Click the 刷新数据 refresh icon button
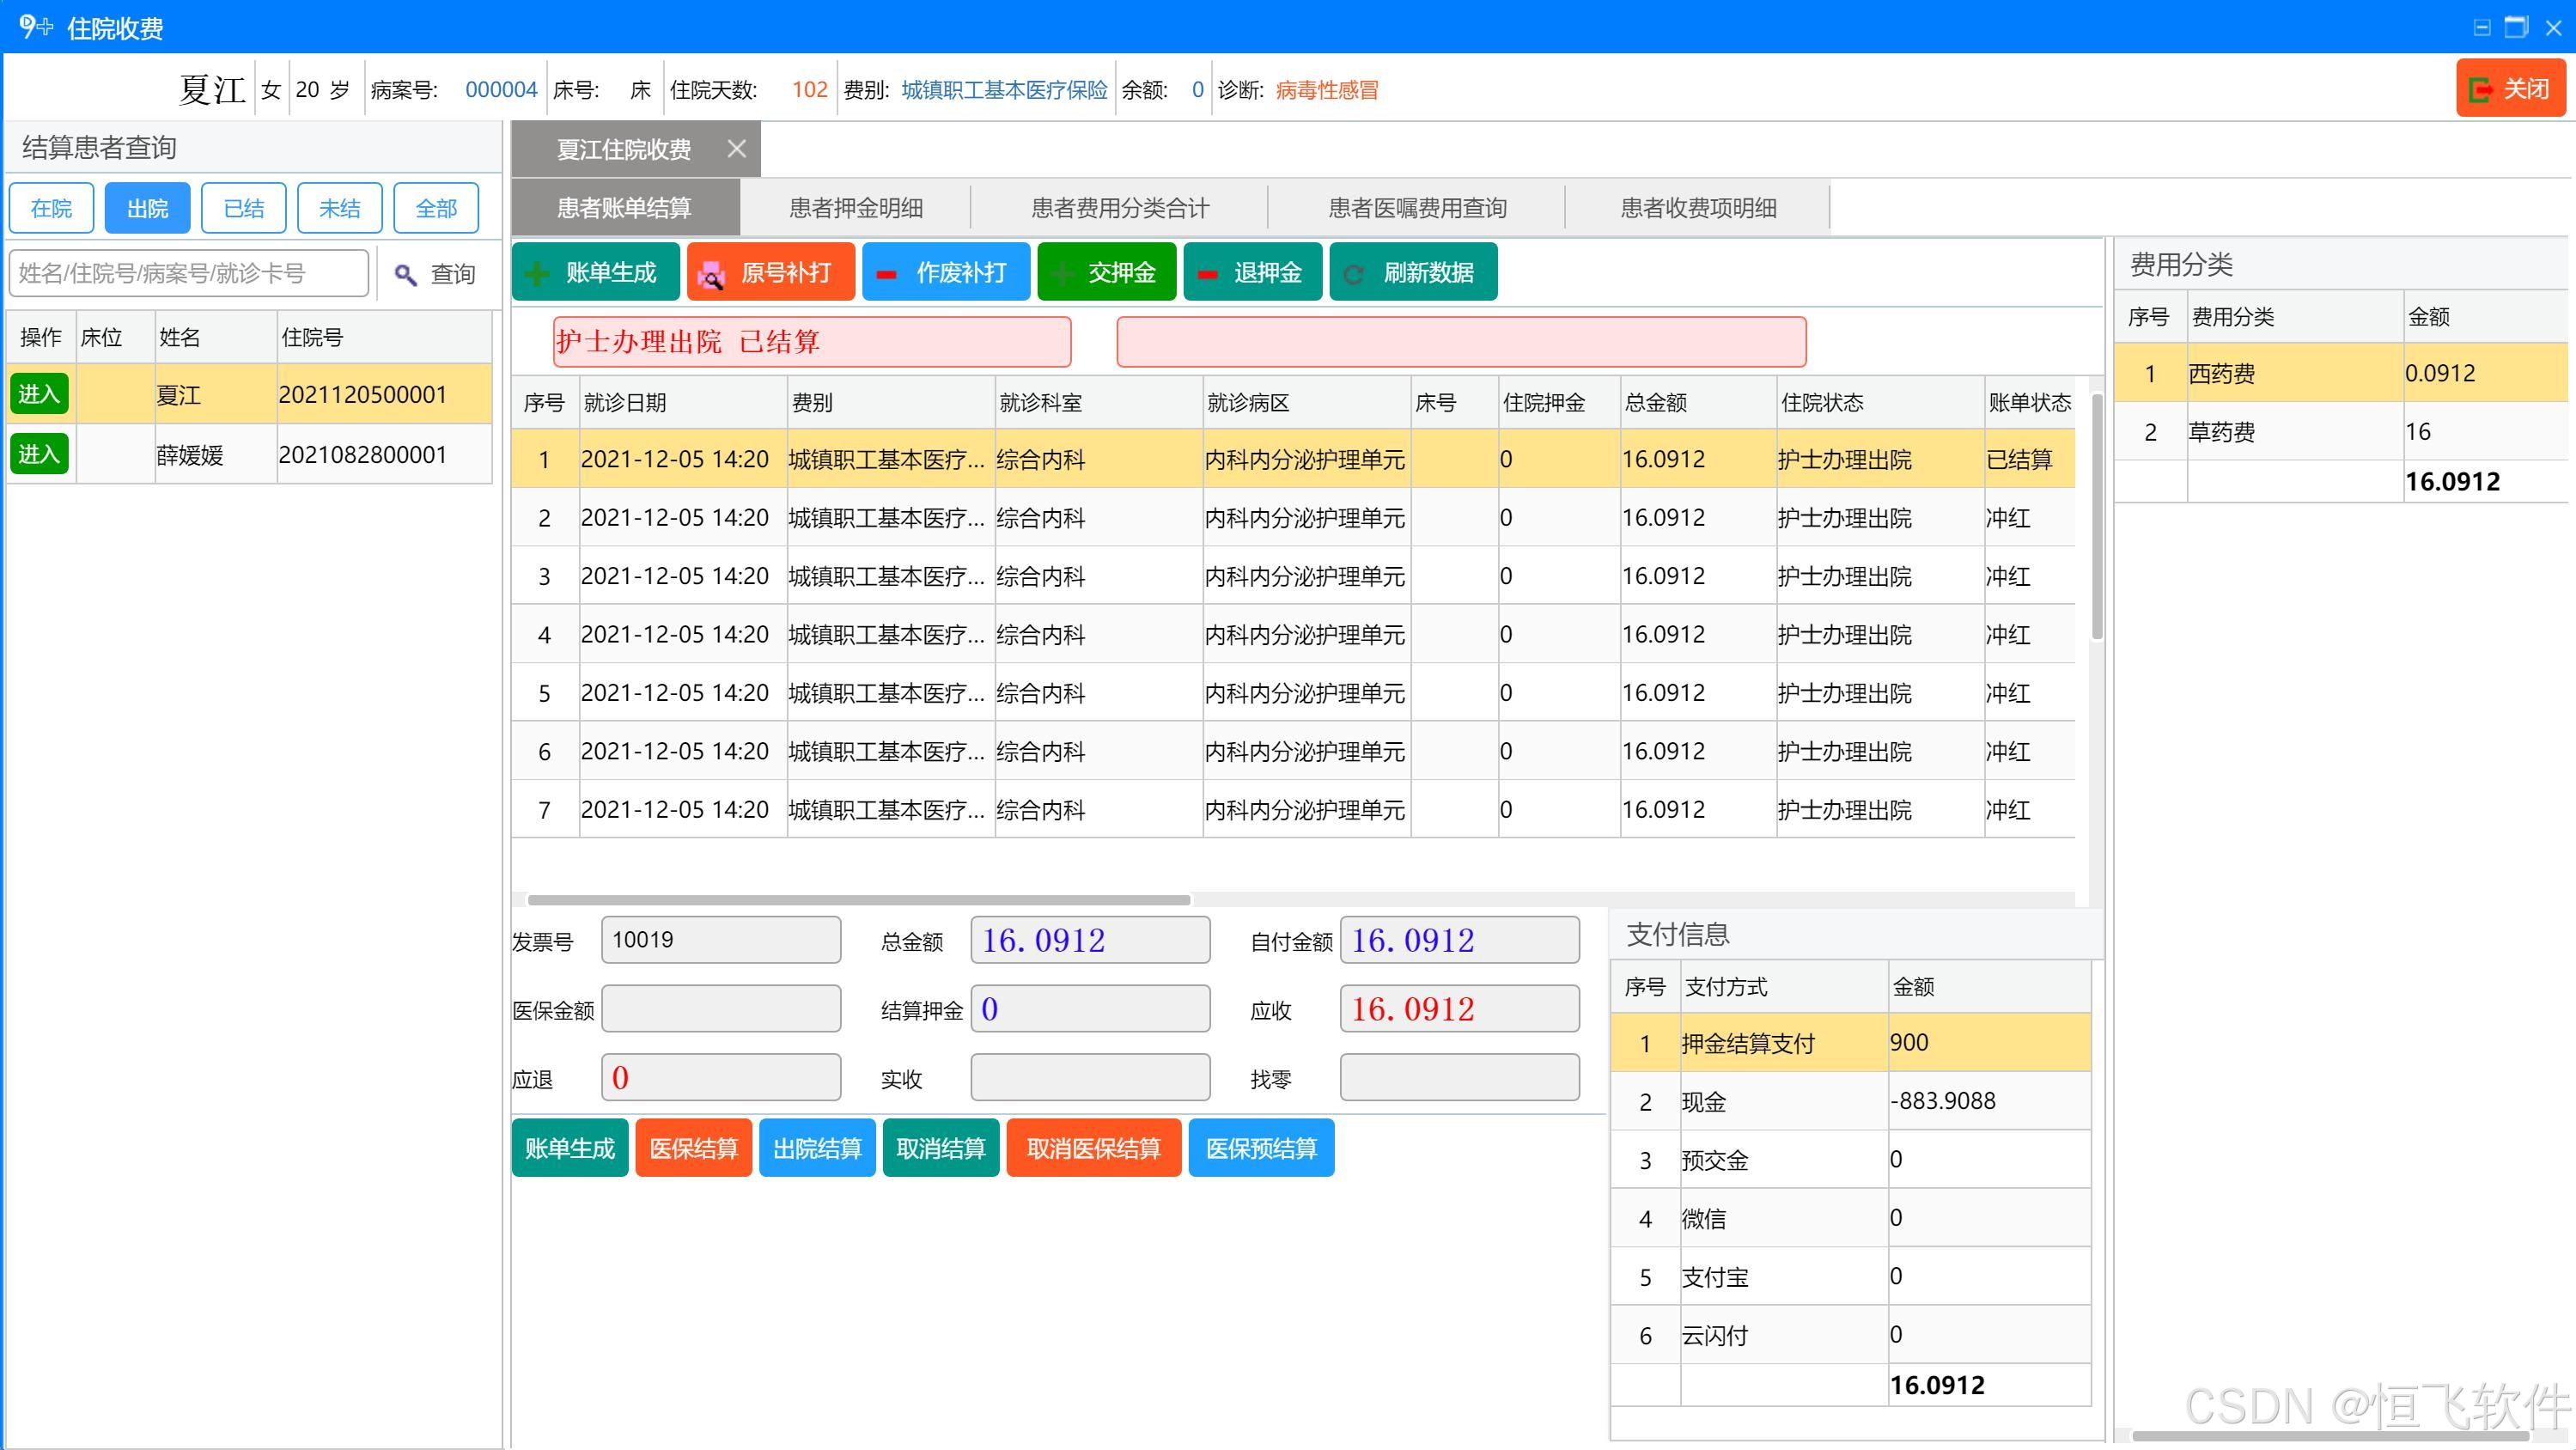The width and height of the screenshot is (2576, 1450). point(1412,272)
